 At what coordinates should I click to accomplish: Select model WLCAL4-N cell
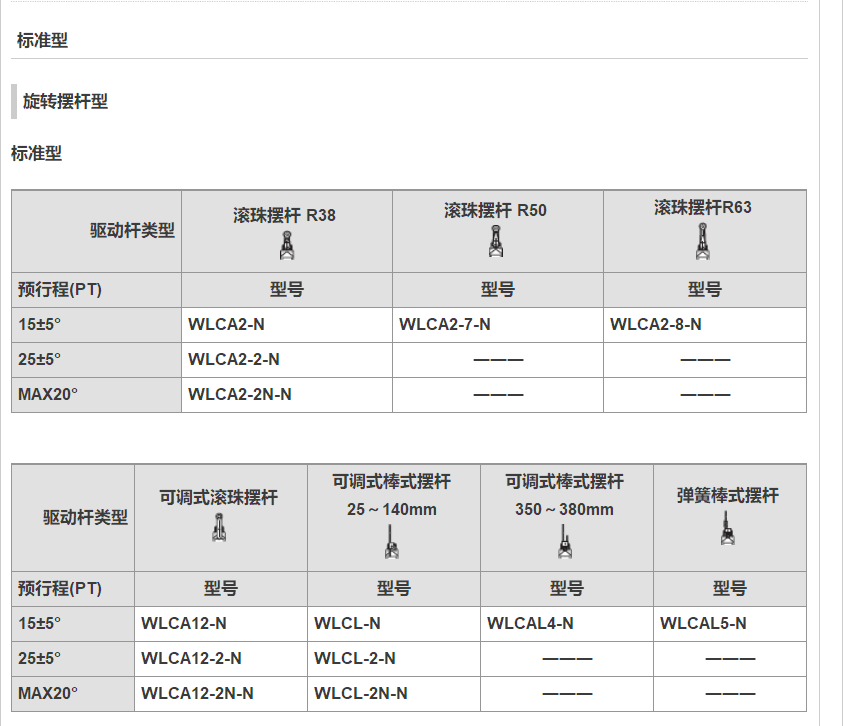click(567, 624)
